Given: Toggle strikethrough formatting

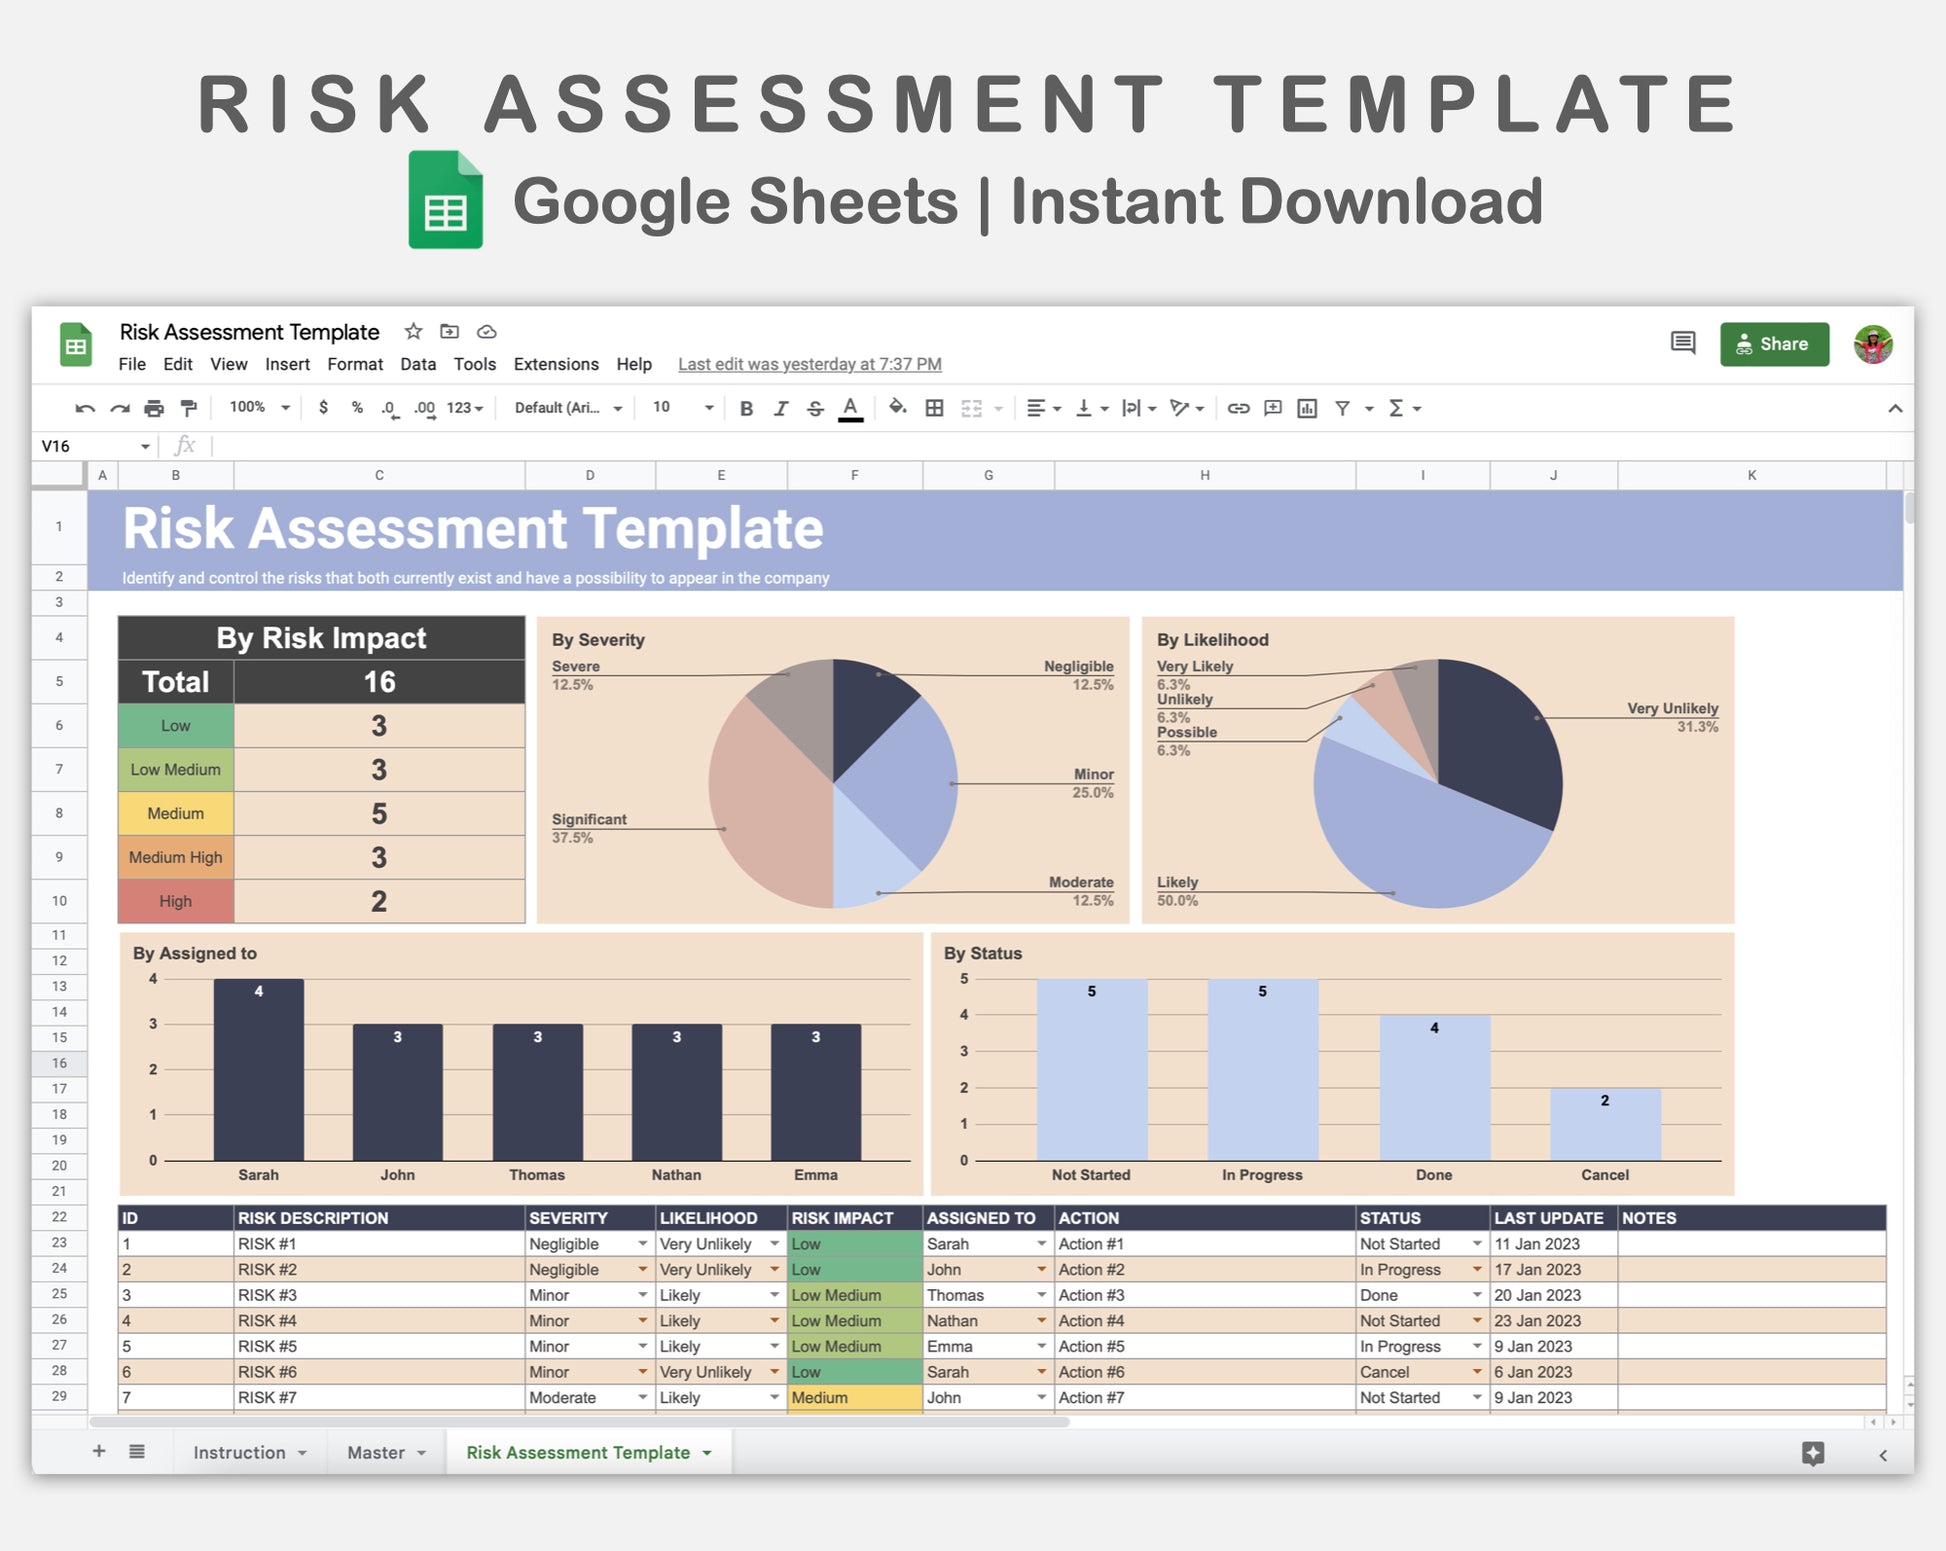Looking at the screenshot, I should pyautogui.click(x=815, y=408).
